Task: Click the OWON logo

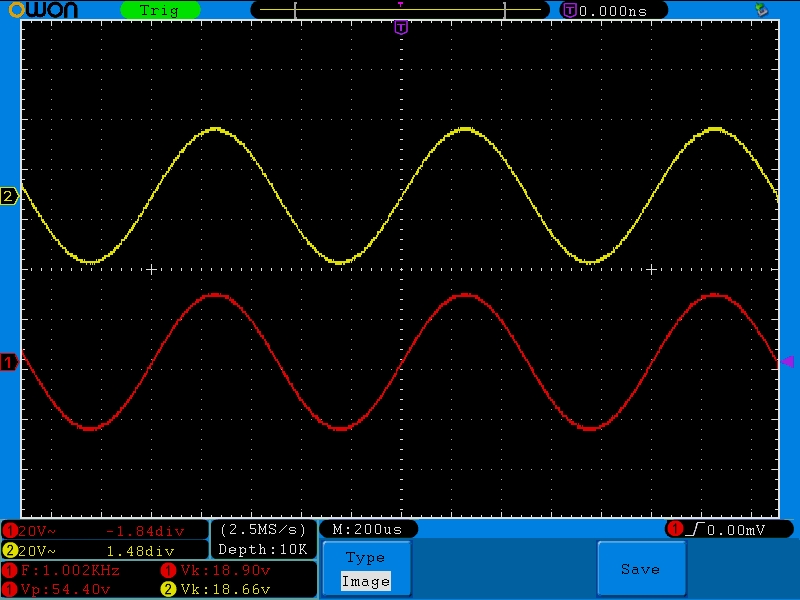Action: [43, 10]
